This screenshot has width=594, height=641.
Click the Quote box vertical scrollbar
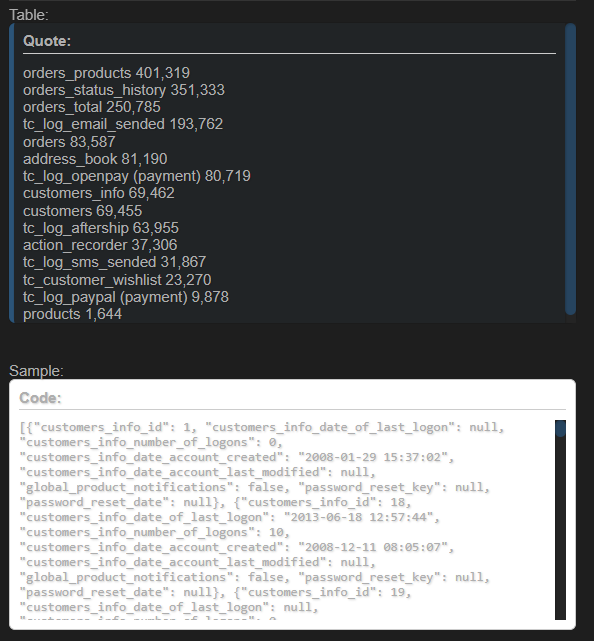click(x=570, y=169)
